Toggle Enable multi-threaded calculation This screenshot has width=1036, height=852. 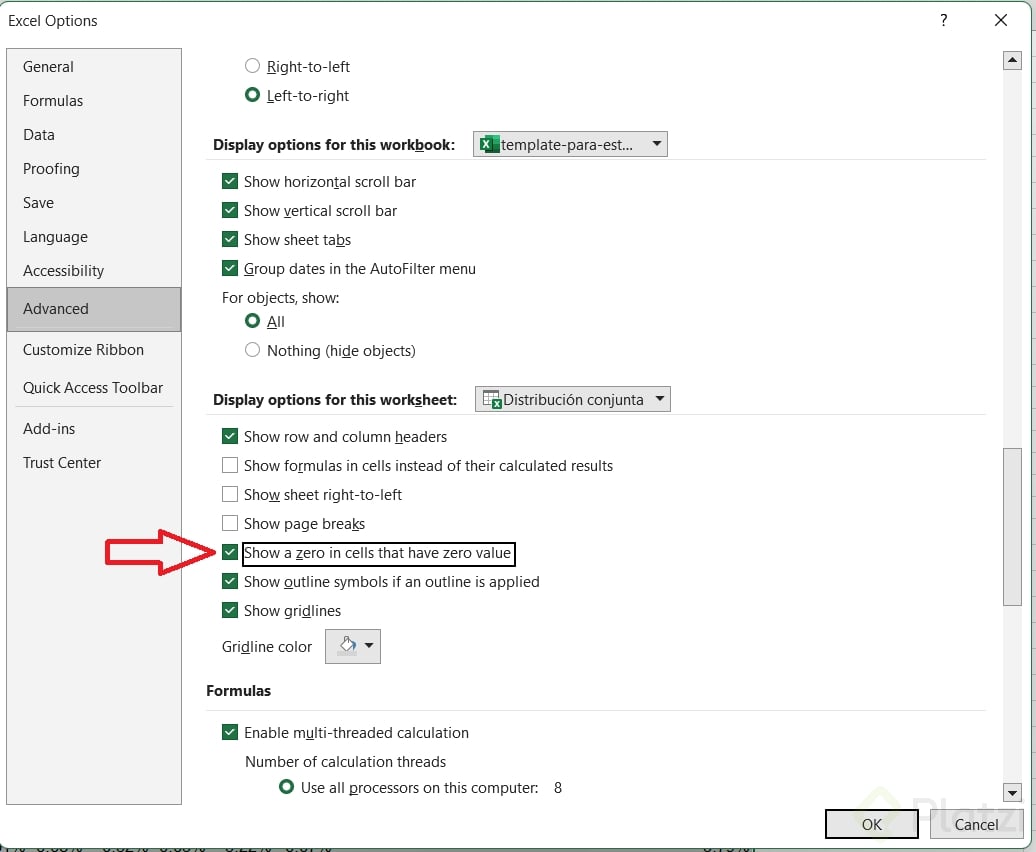230,732
